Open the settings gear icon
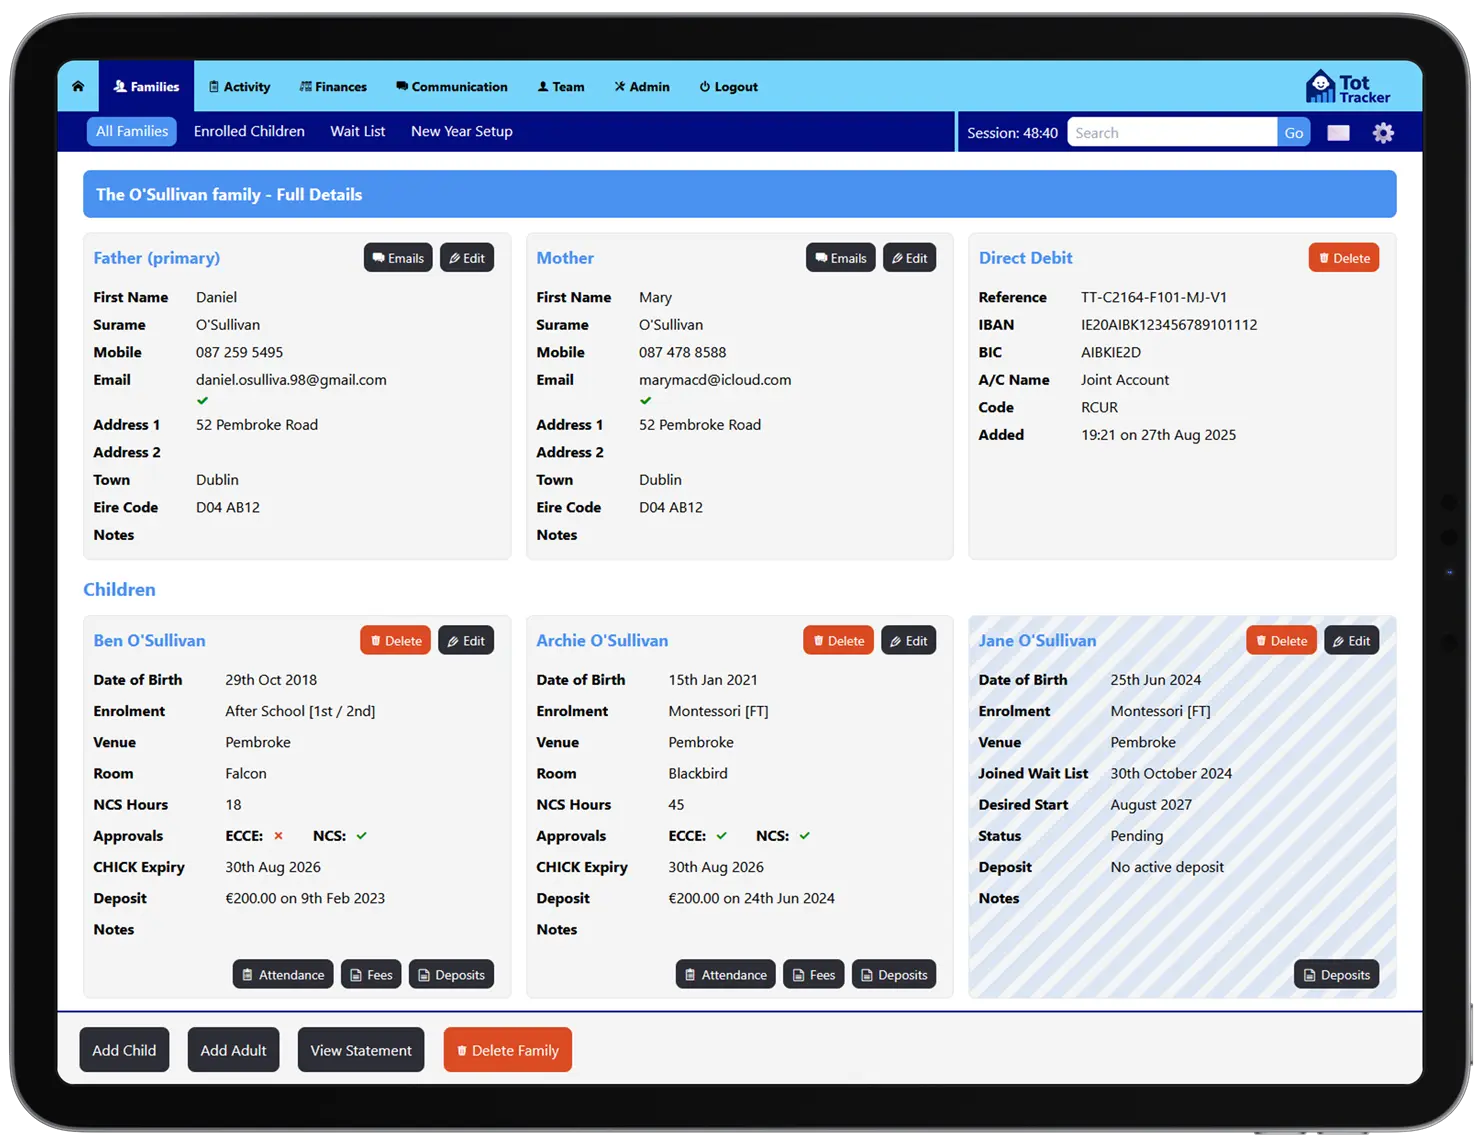The image size is (1480, 1145). [x=1383, y=131]
